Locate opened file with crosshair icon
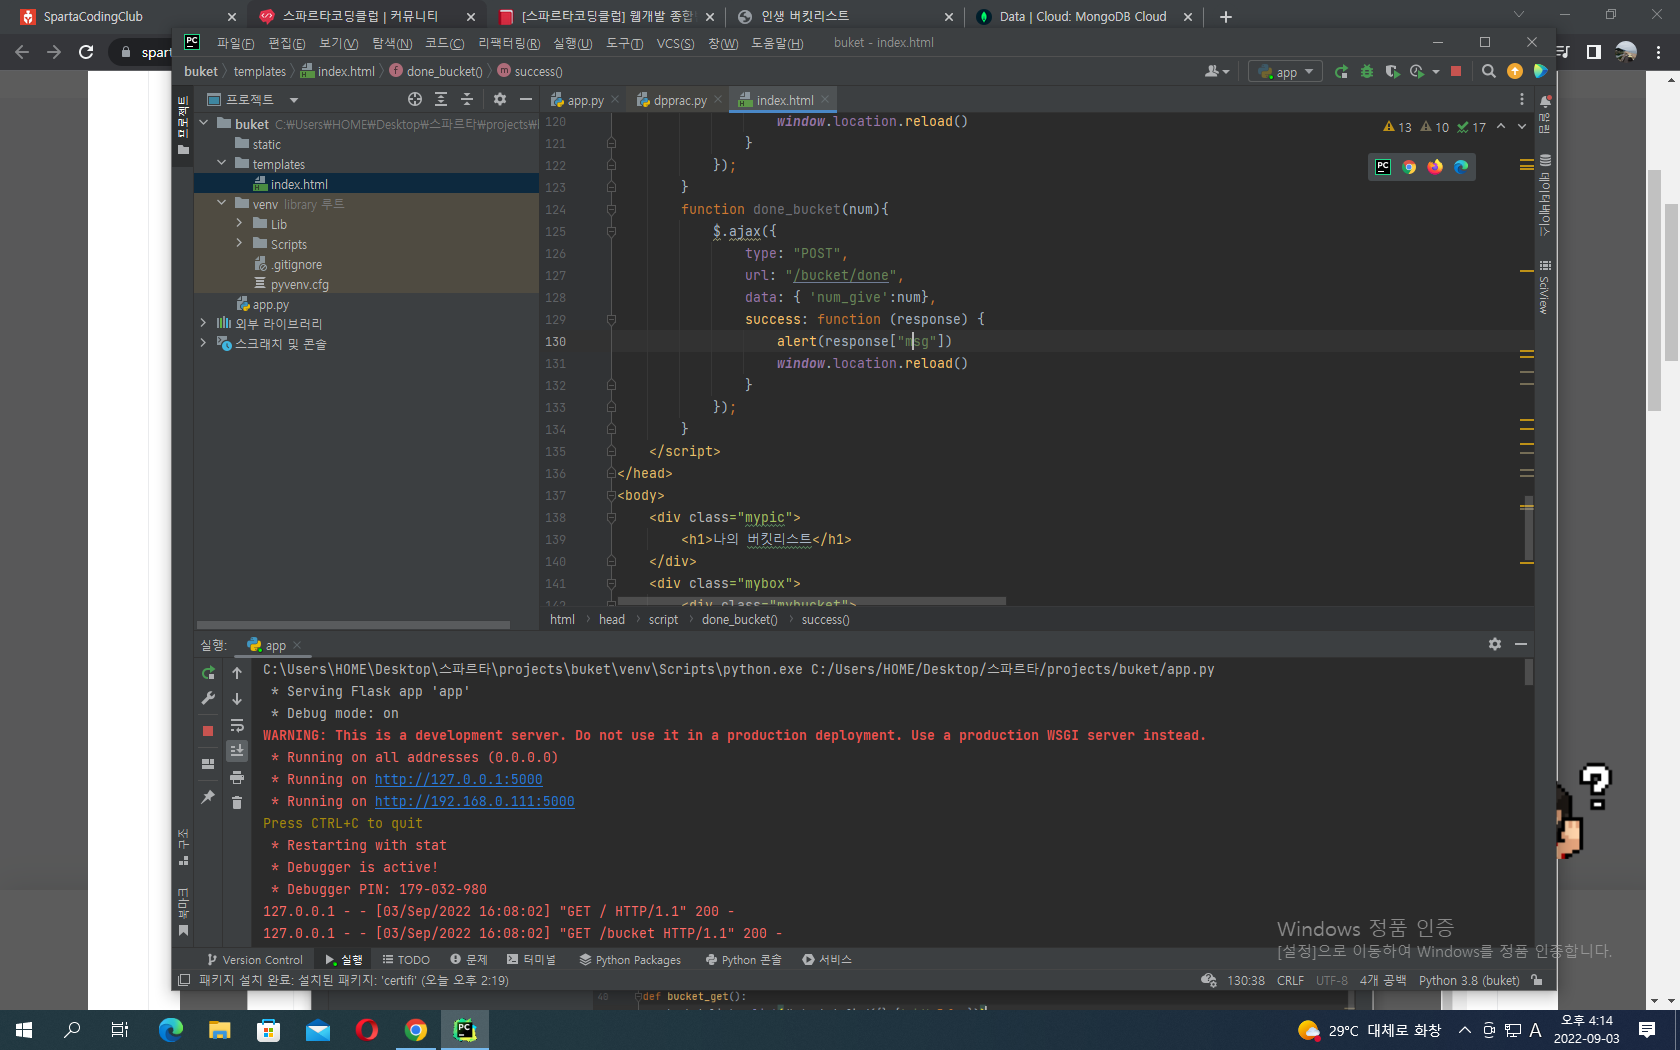 coord(415,99)
